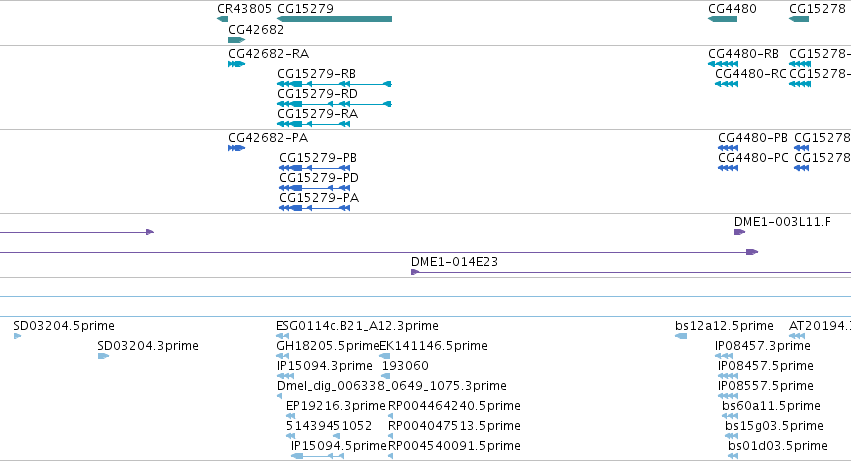Open Dmel_dig_006338_0649_1075.3prime label

pyautogui.click(x=392, y=387)
